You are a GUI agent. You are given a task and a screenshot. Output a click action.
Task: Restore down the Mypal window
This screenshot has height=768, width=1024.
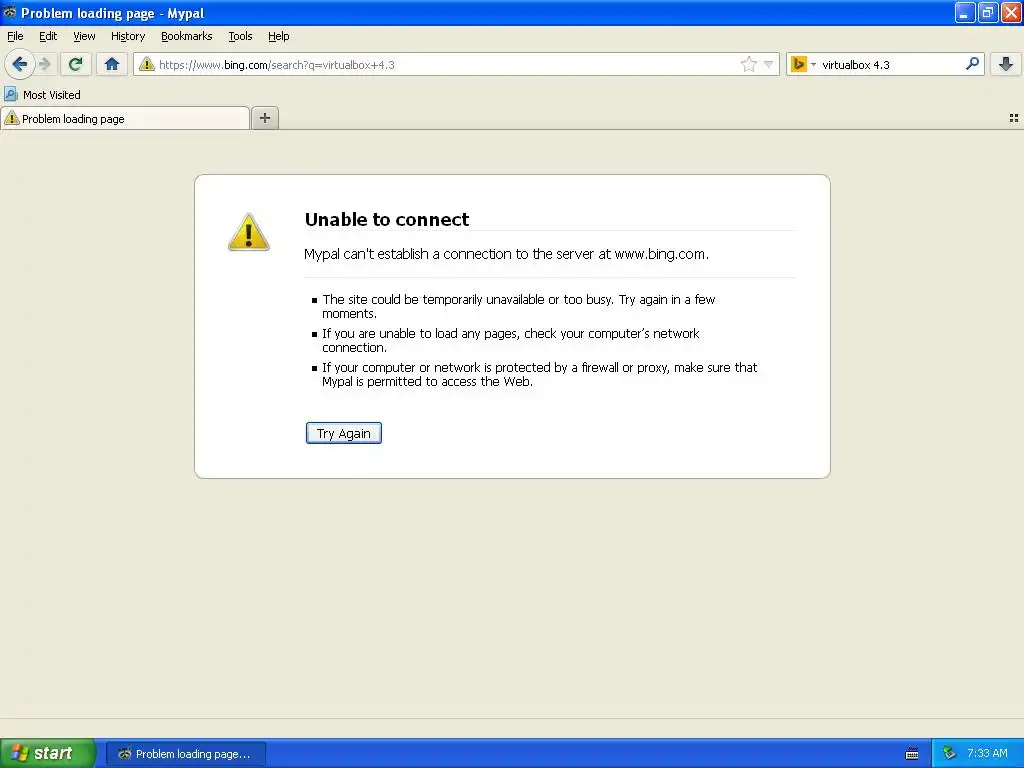tap(988, 12)
